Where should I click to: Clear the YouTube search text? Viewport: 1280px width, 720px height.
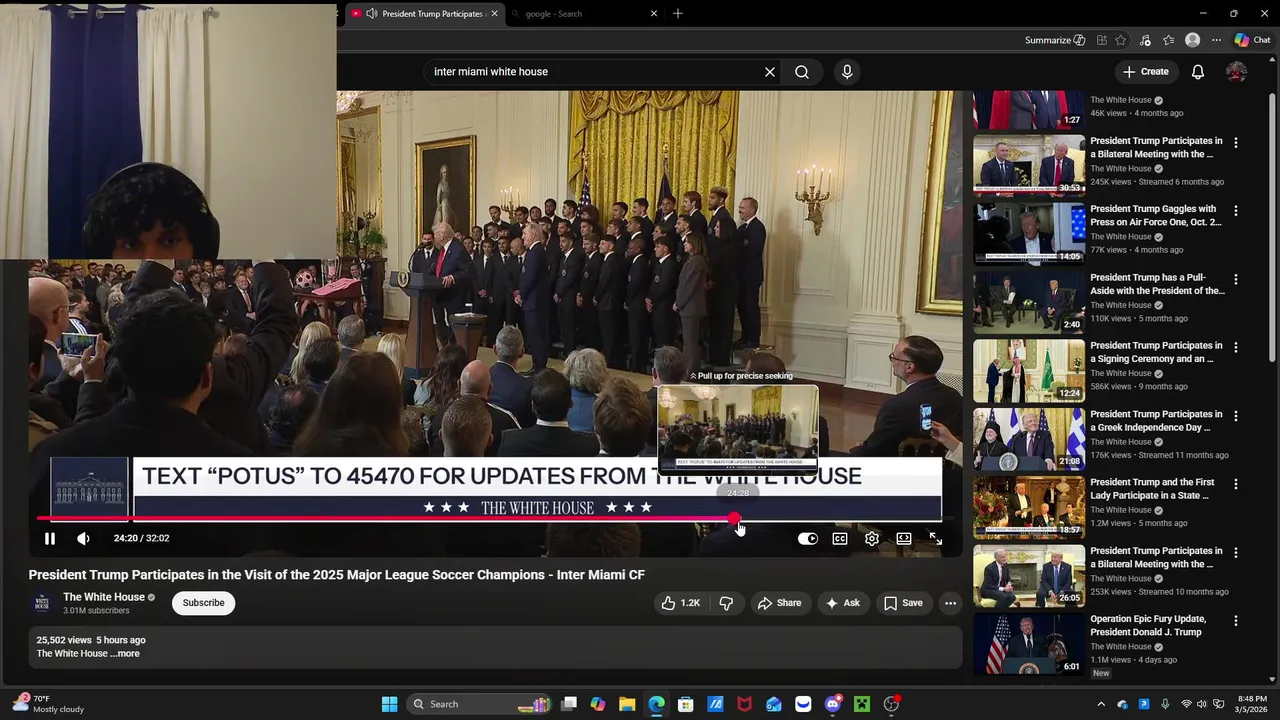770,72
